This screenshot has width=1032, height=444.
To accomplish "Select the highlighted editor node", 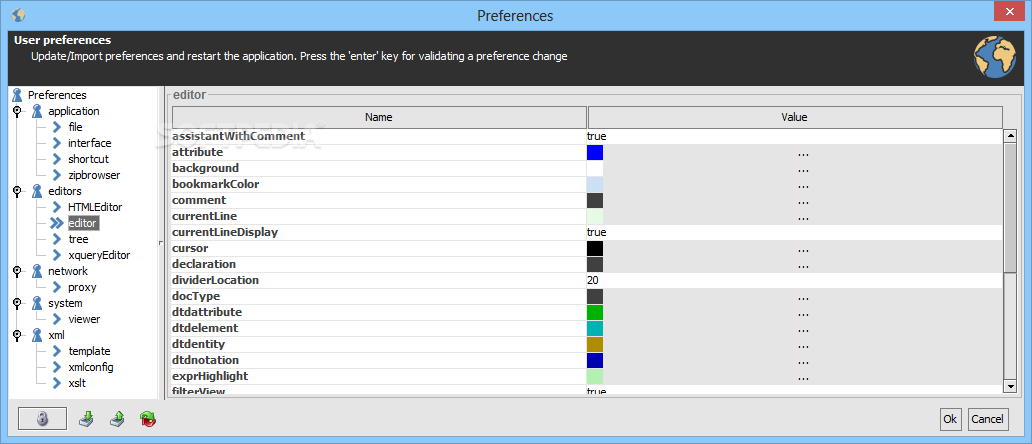I will 82,223.
